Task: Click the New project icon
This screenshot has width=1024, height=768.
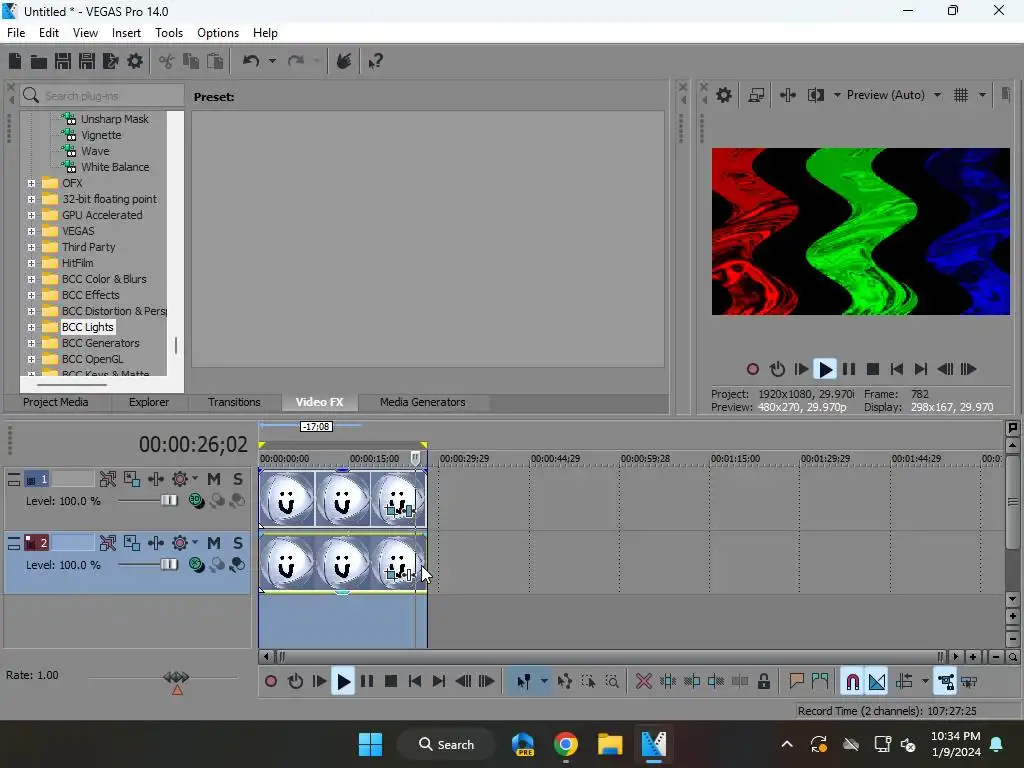Action: pyautogui.click(x=14, y=61)
